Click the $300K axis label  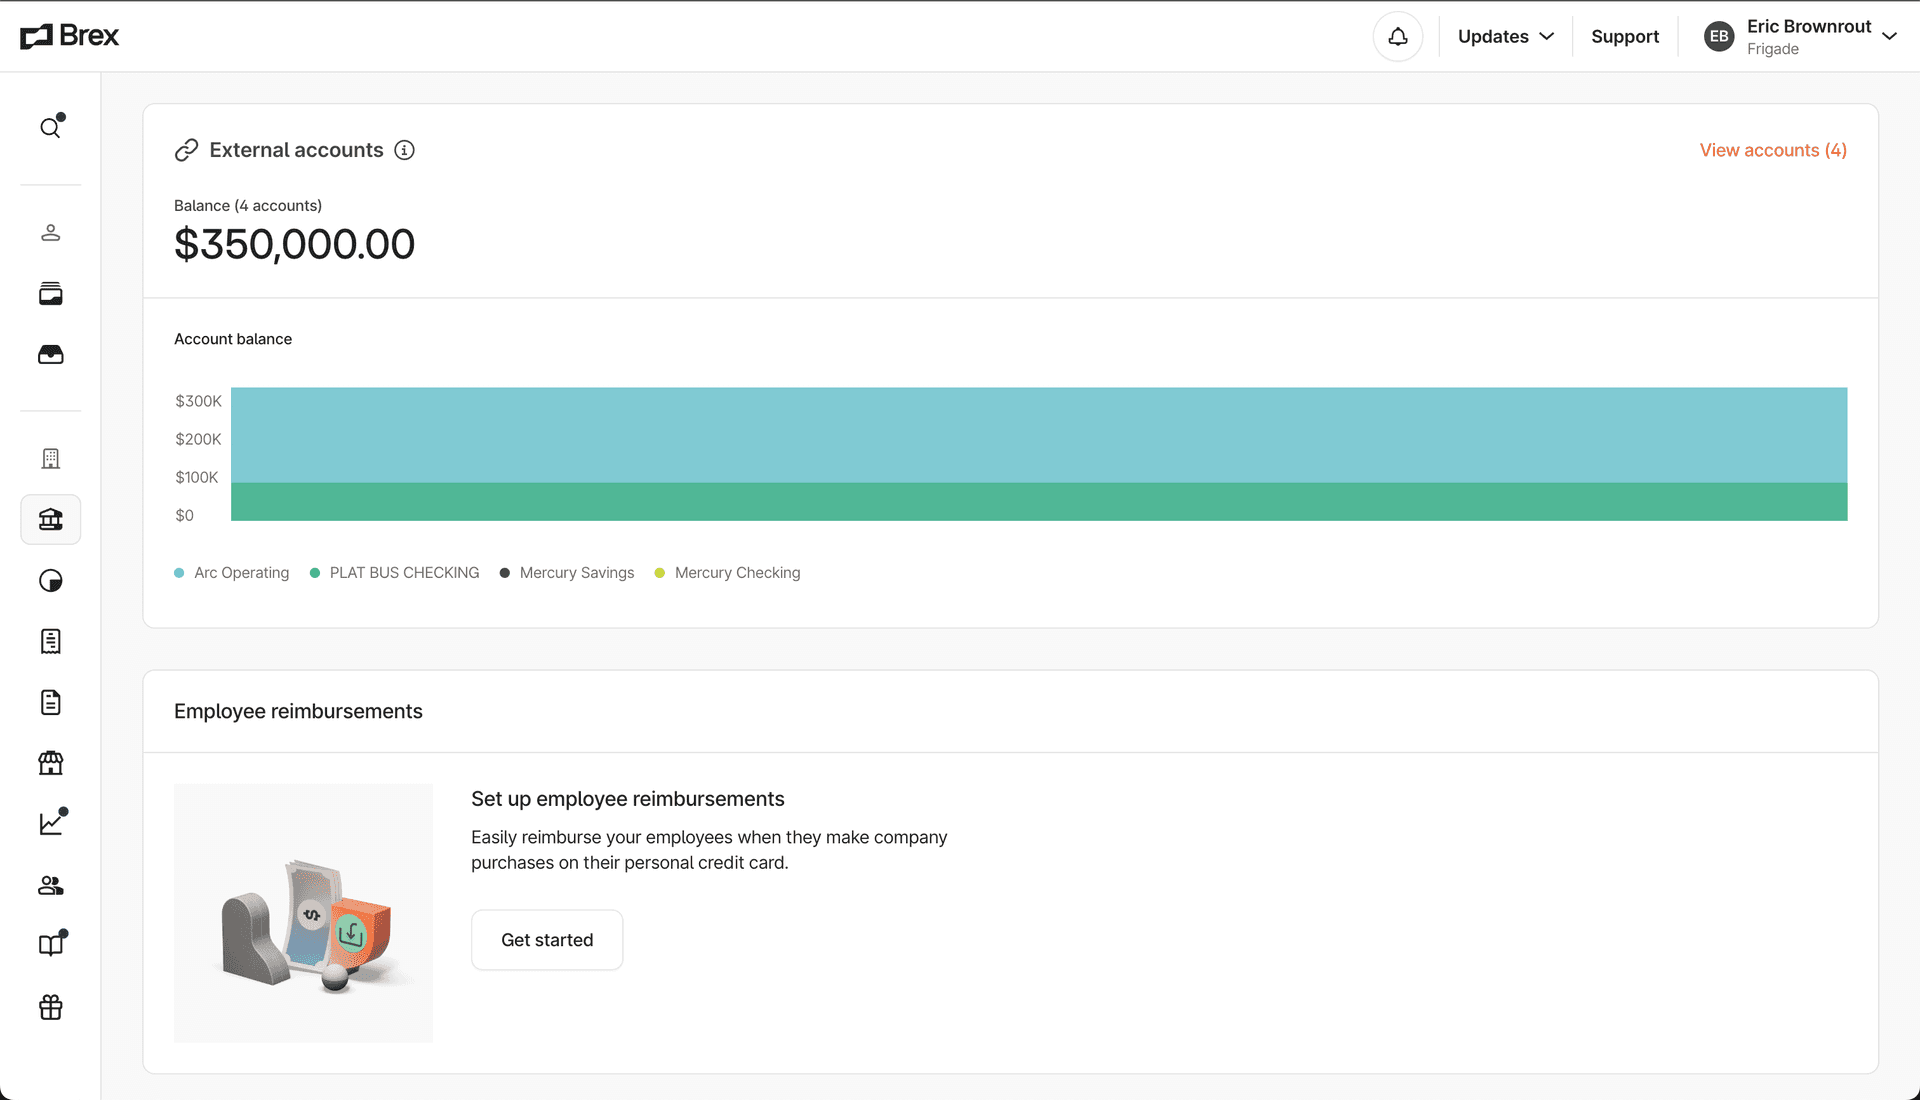(199, 401)
